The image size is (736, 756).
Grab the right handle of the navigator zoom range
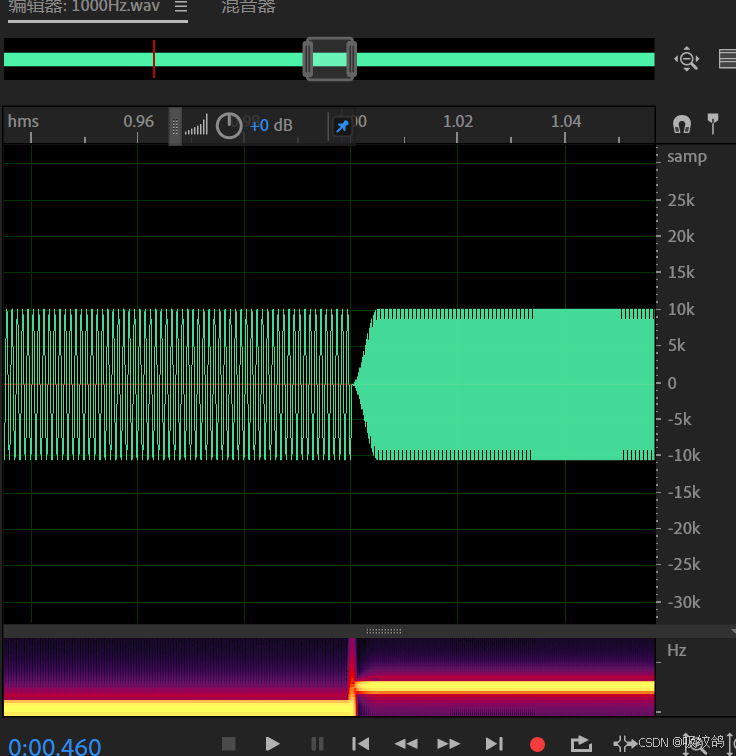(351, 59)
